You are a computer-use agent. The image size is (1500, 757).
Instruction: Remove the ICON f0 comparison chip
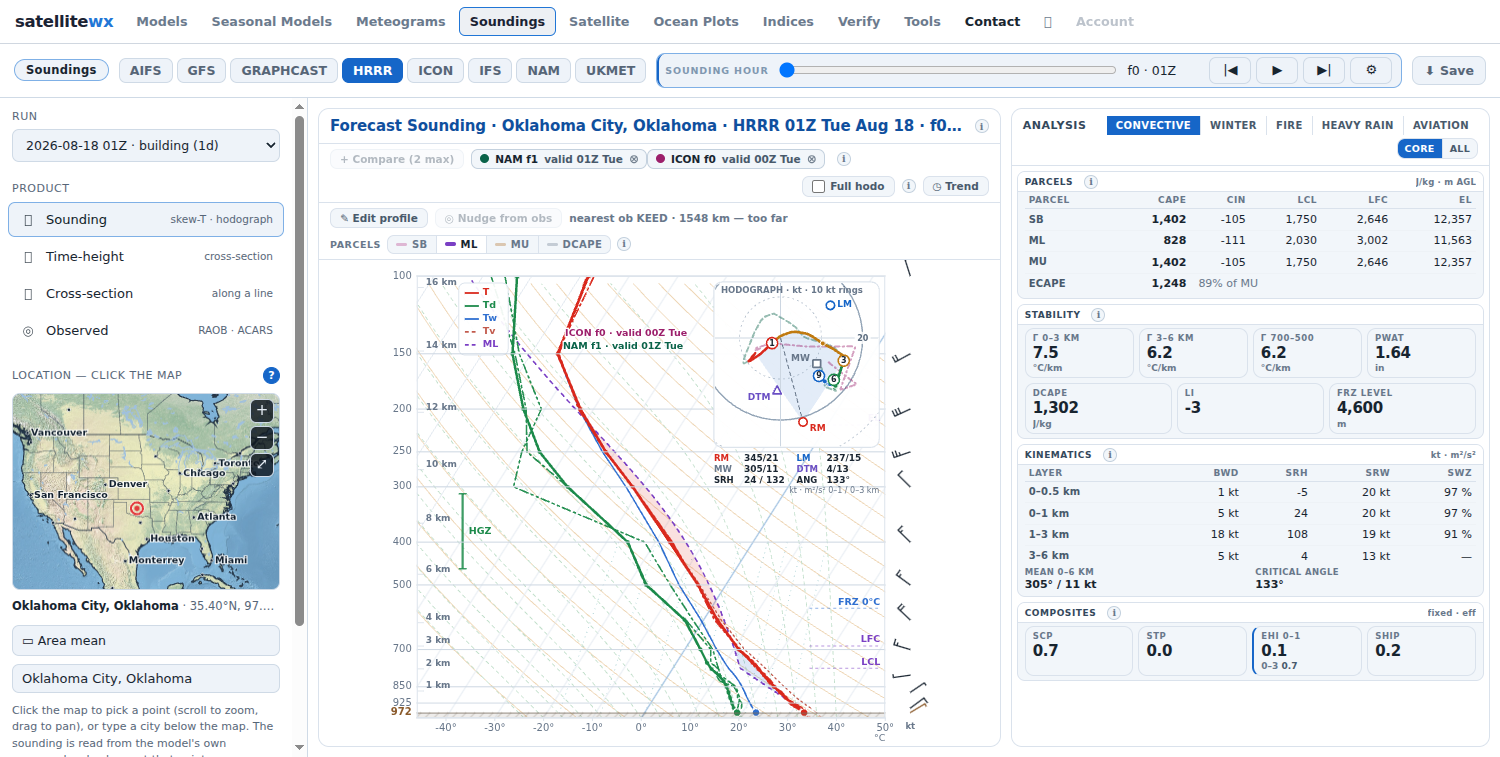coord(811,159)
